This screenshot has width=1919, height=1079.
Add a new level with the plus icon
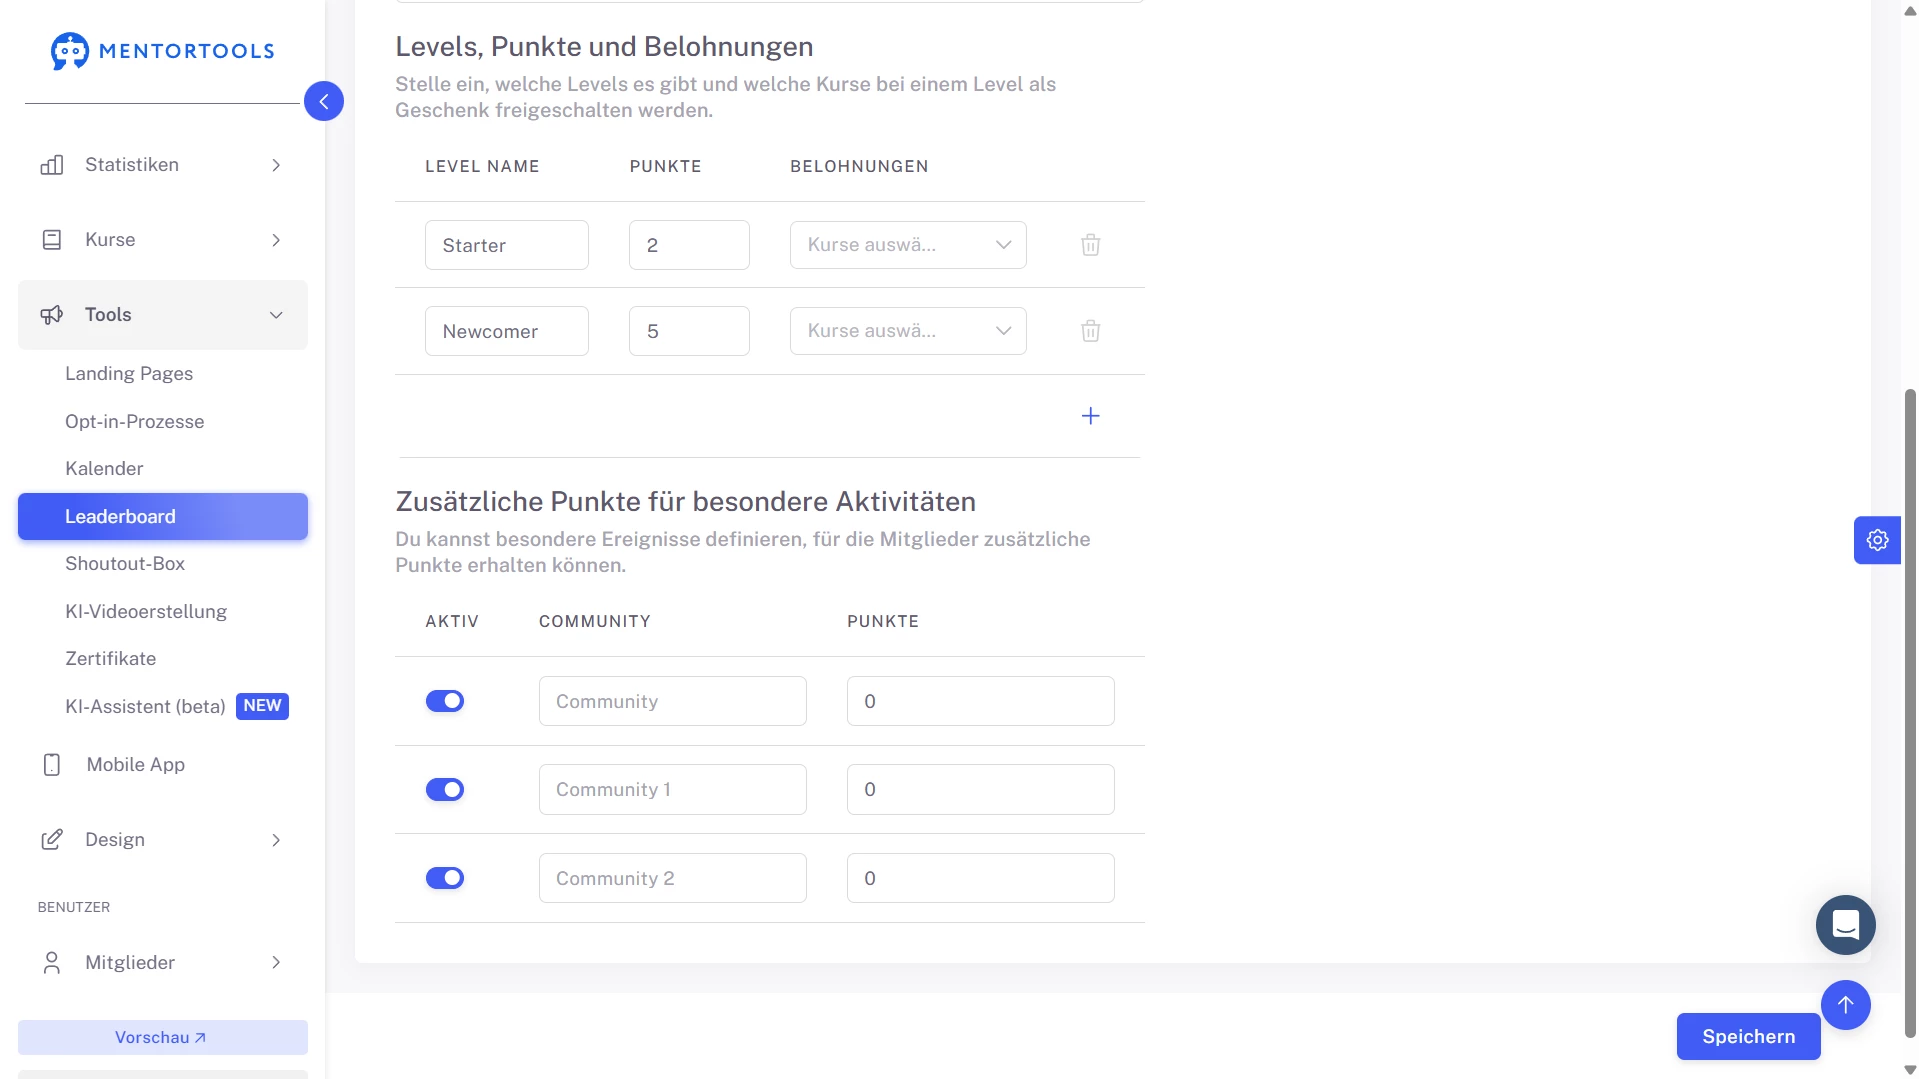click(x=1090, y=416)
